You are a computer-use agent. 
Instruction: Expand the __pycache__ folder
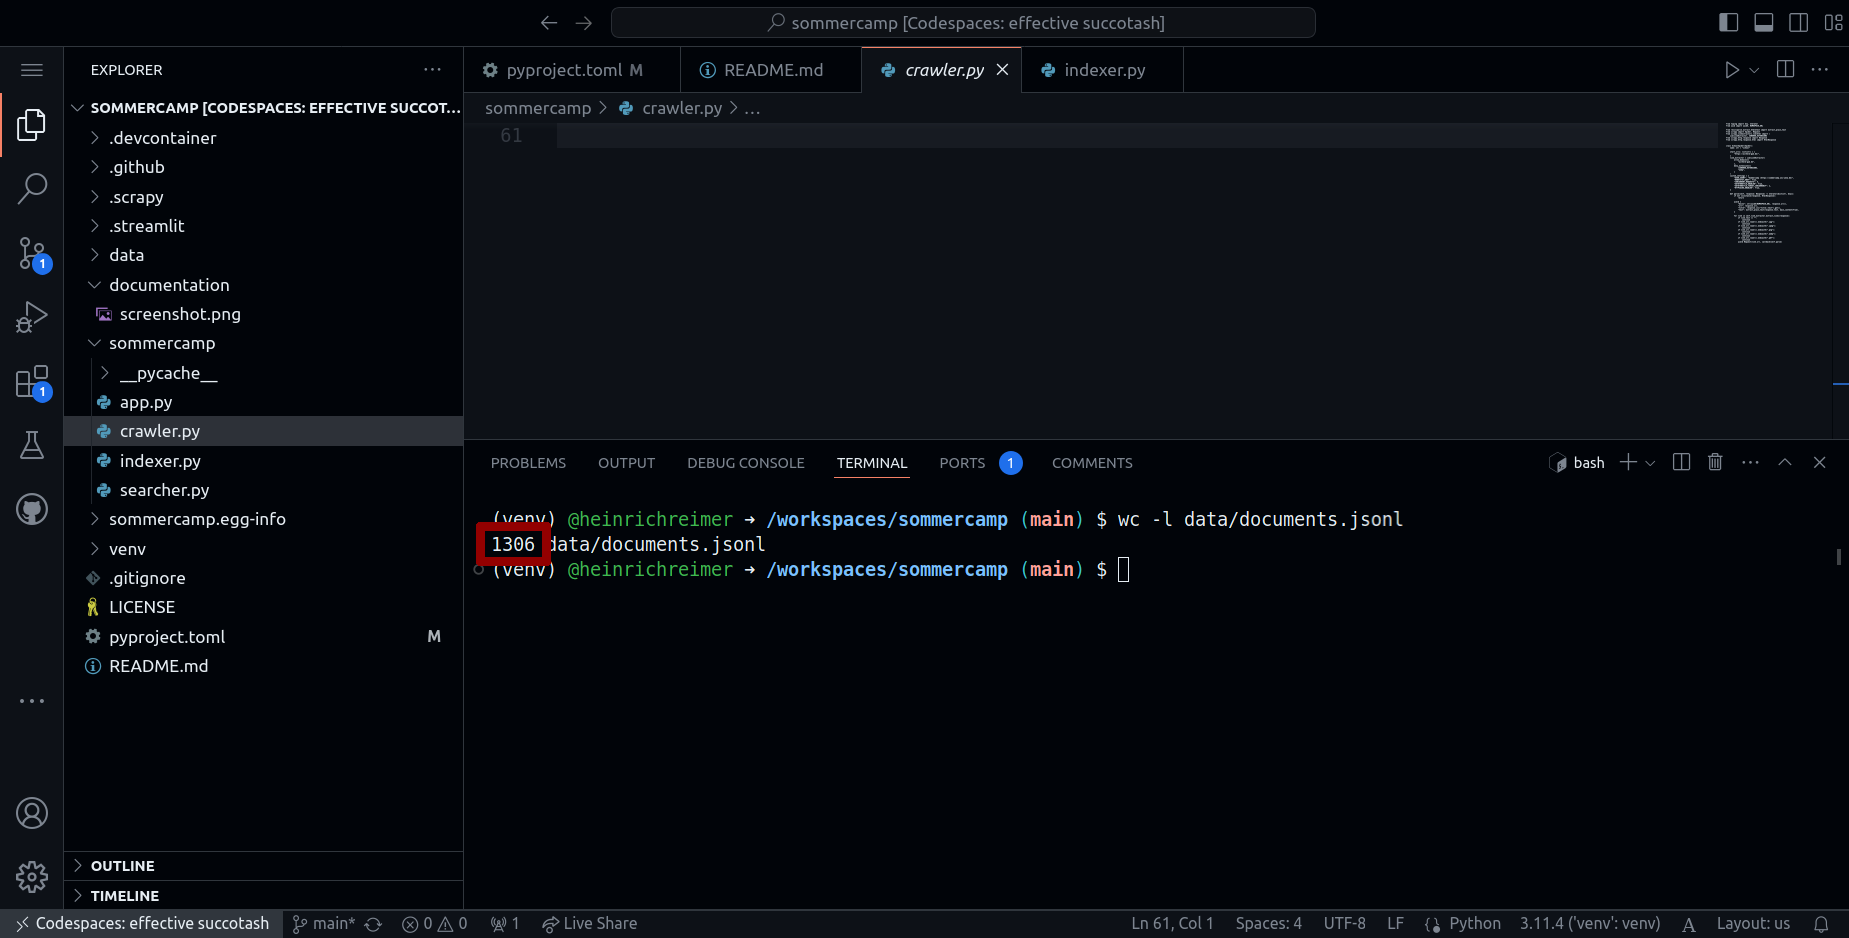tap(263, 373)
